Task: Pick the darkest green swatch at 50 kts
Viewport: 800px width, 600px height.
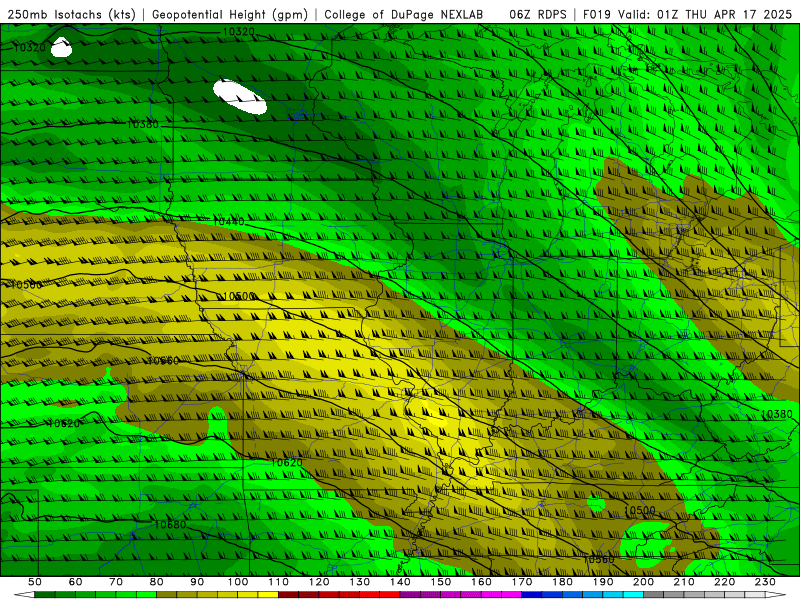Action: pyautogui.click(x=44, y=595)
